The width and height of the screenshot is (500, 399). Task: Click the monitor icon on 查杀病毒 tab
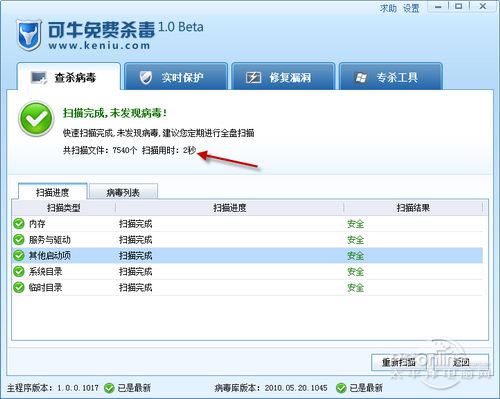point(39,78)
